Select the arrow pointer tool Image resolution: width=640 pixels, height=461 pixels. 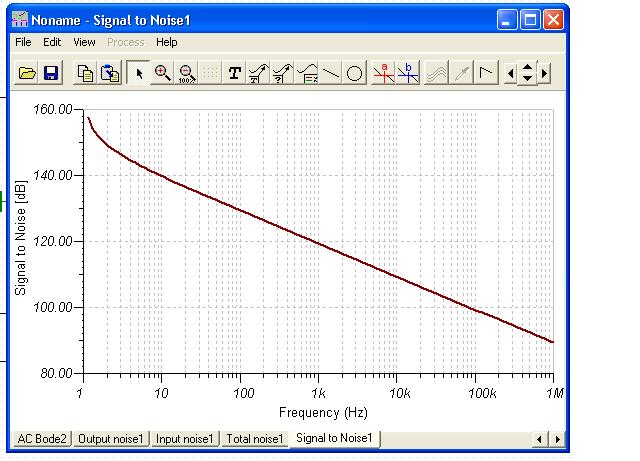[139, 73]
